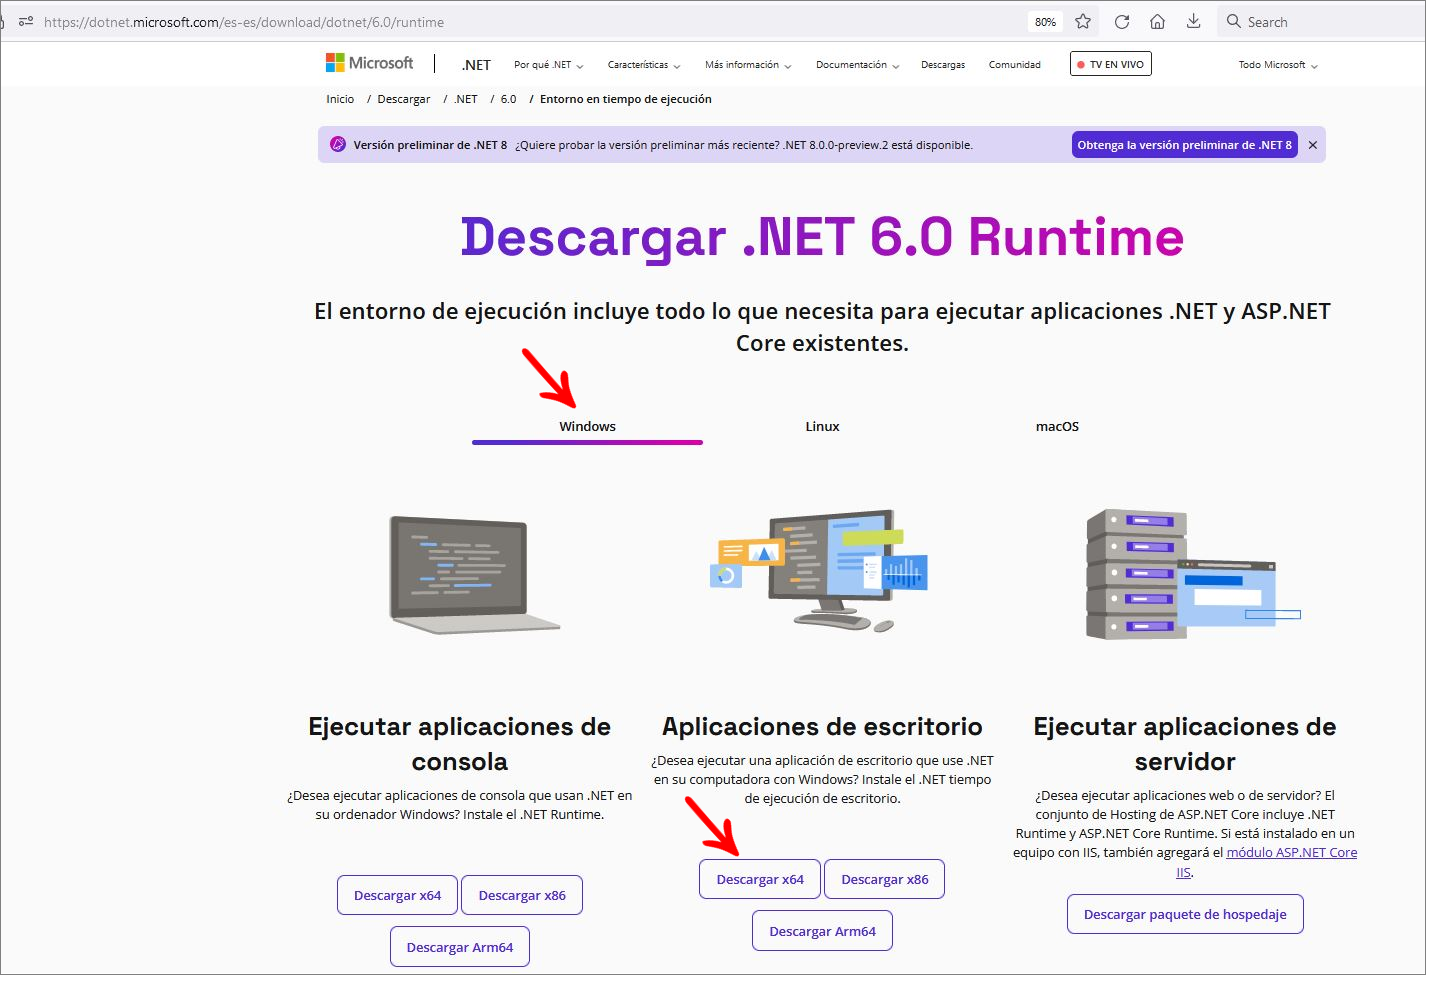Click the desktop apps monitor illustration

(x=820, y=570)
